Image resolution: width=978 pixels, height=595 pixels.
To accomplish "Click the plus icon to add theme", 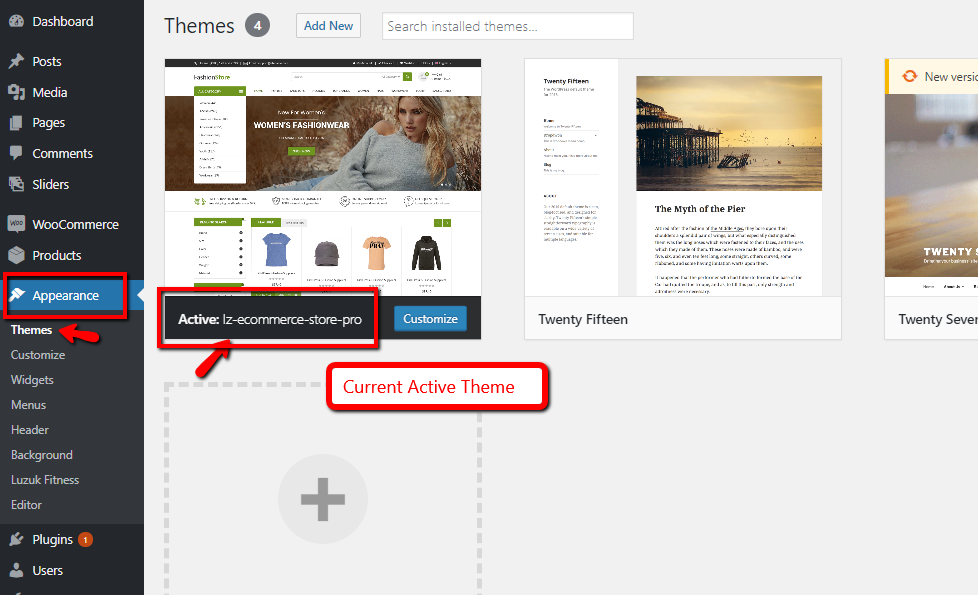I will click(x=322, y=499).
